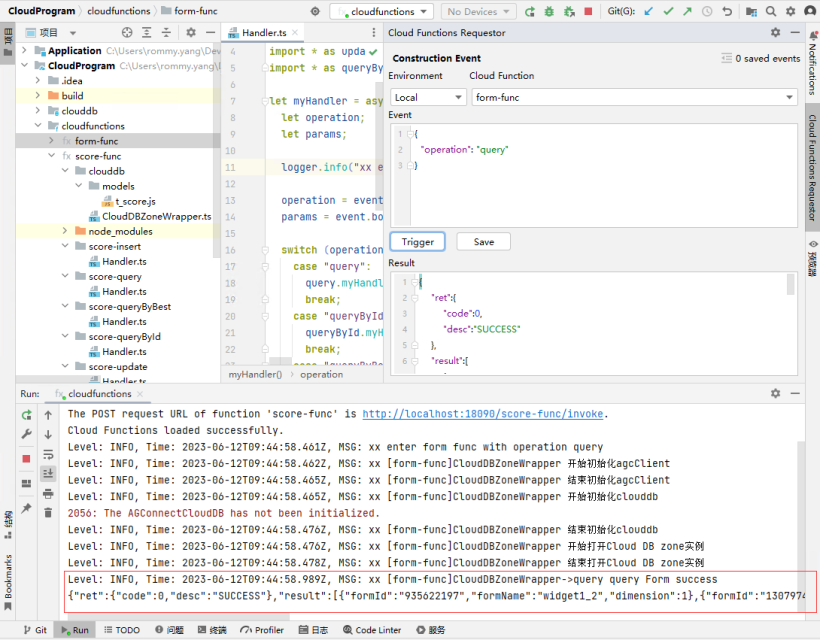Expand the node_modules folder
The width and height of the screenshot is (820, 640).
65,231
